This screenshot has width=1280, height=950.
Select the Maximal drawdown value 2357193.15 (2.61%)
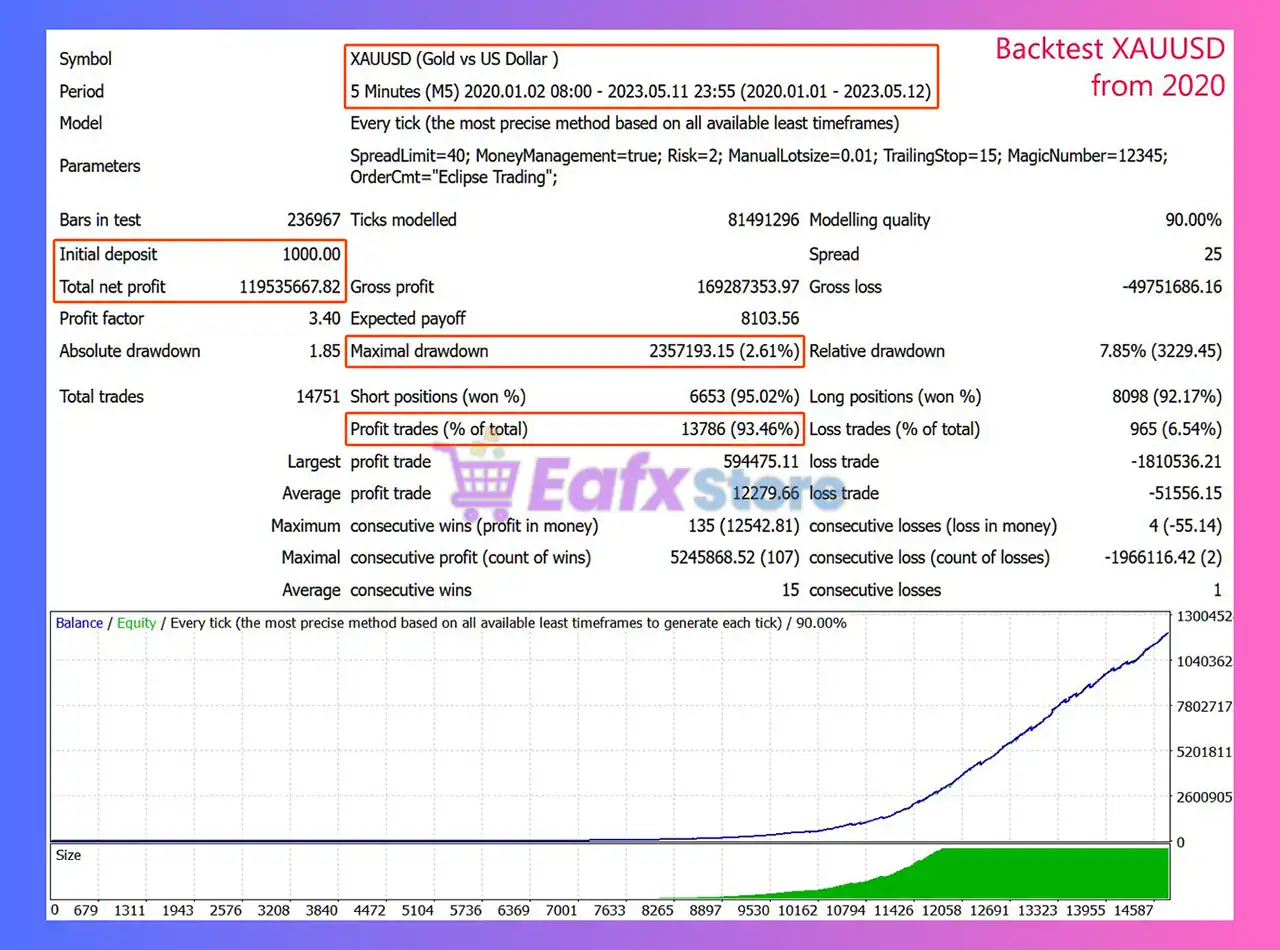click(724, 351)
